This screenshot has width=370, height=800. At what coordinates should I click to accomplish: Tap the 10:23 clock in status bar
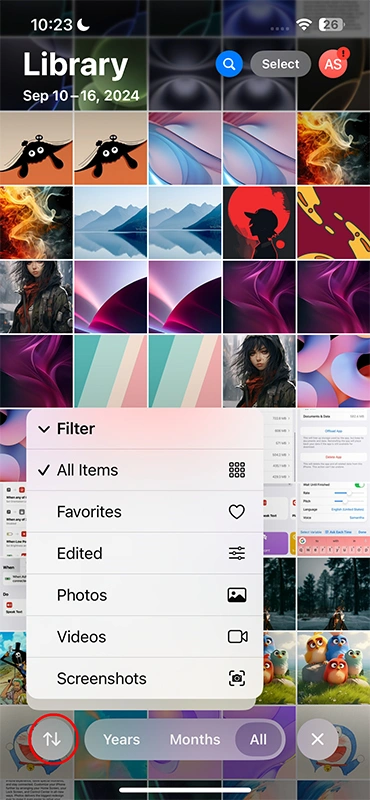pos(53,24)
